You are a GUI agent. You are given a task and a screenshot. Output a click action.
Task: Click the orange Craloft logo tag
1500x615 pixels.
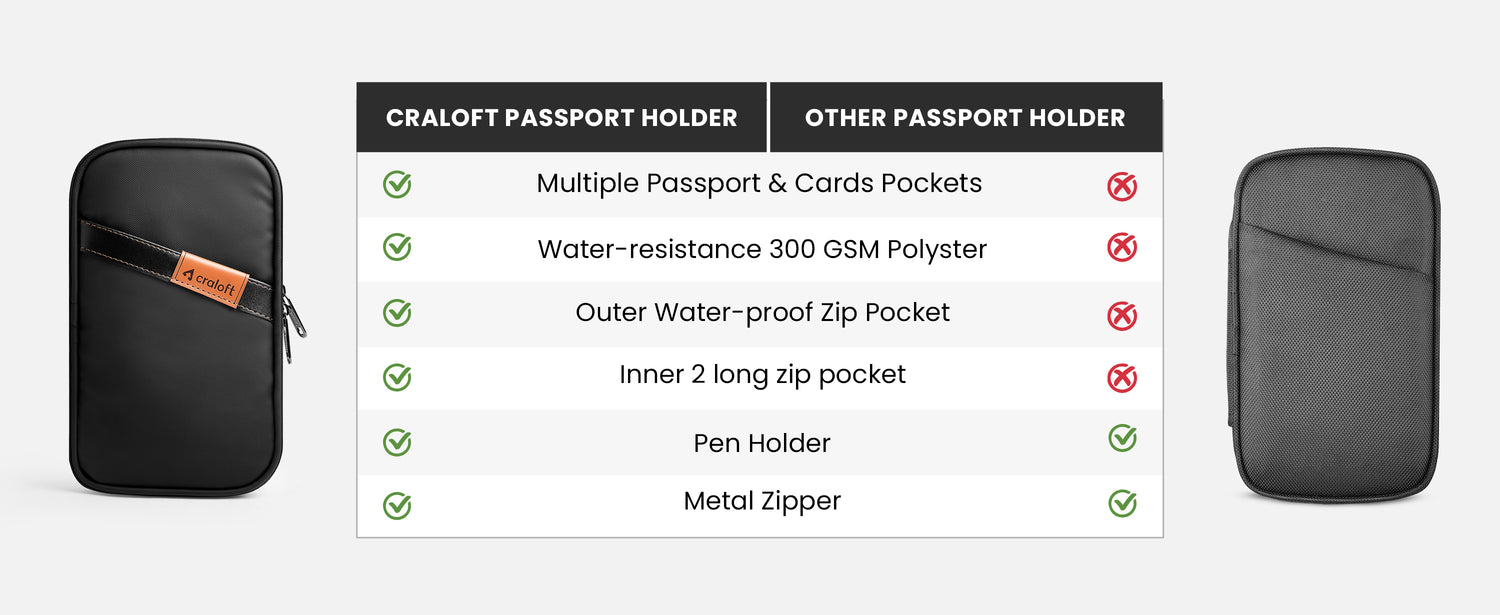click(209, 273)
